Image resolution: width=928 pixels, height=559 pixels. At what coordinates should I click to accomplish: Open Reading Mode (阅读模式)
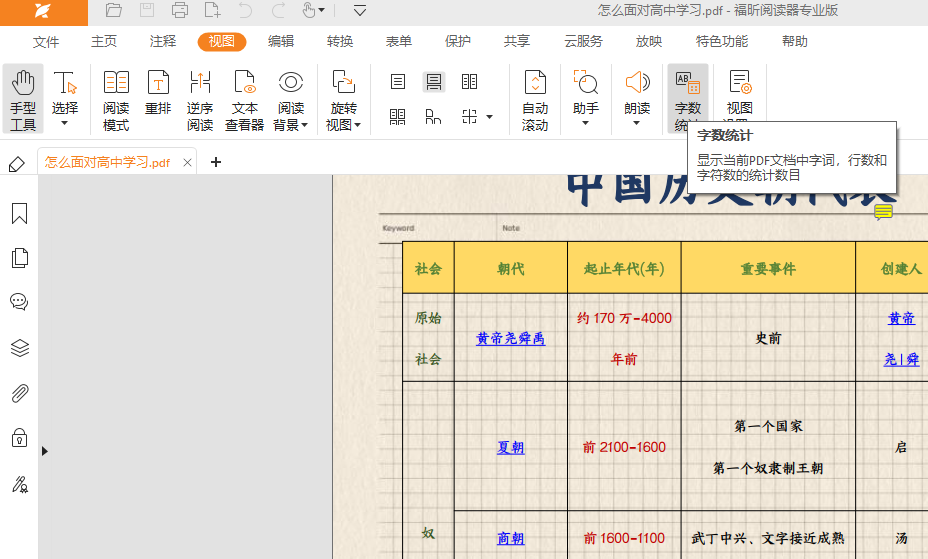[x=116, y=100]
